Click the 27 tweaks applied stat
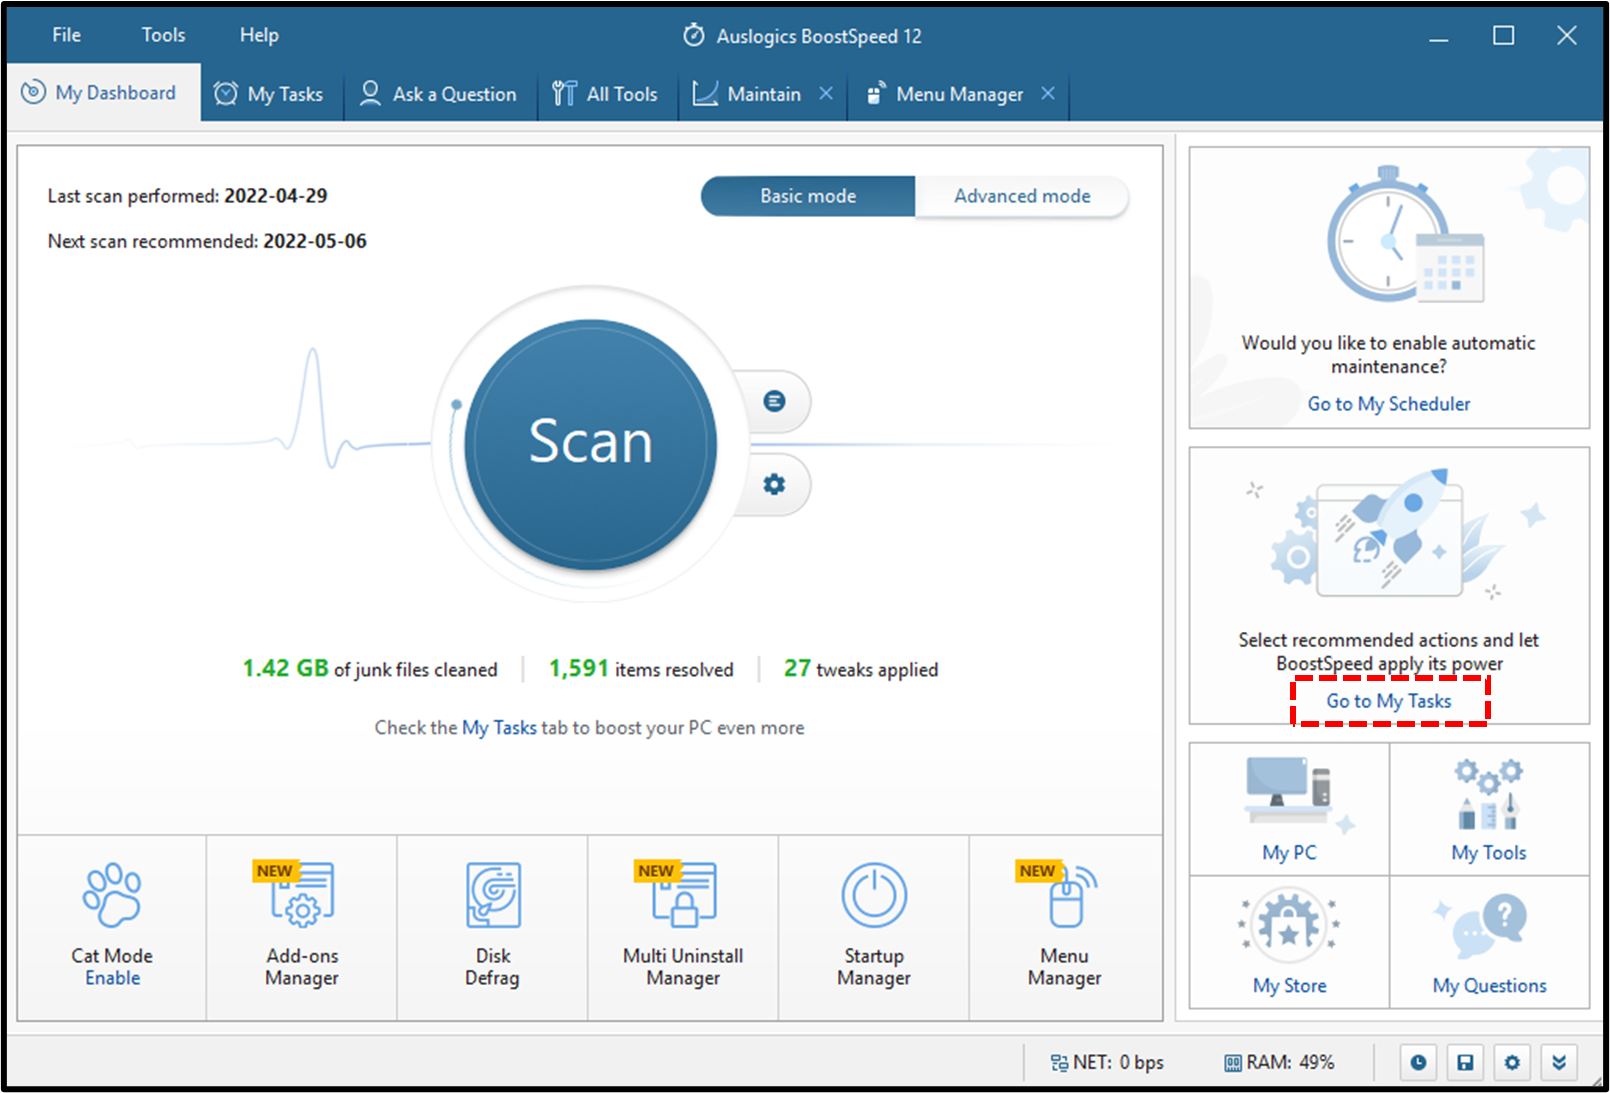The image size is (1610, 1093). coord(861,668)
